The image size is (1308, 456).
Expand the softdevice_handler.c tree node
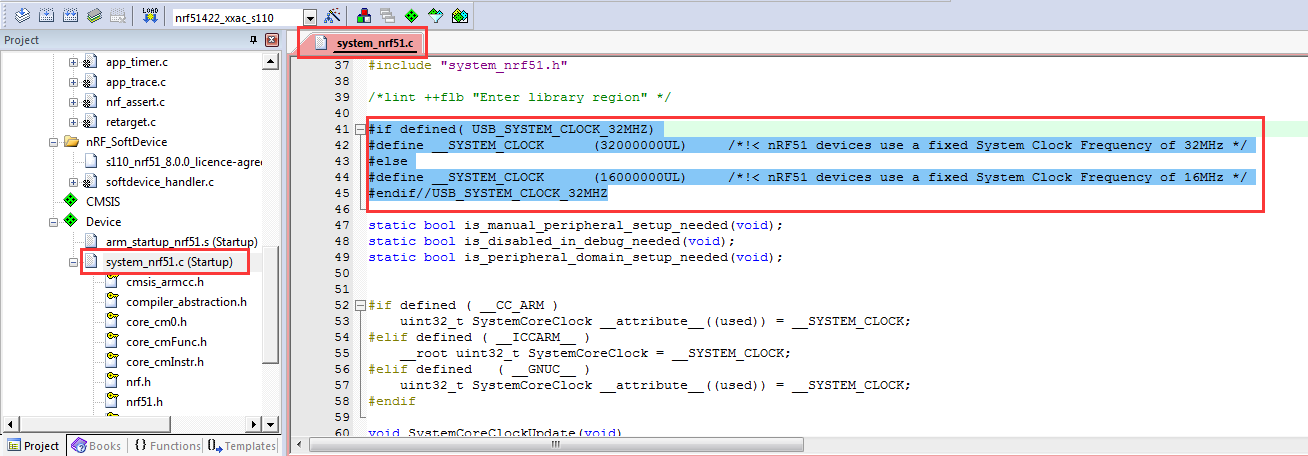(73, 182)
